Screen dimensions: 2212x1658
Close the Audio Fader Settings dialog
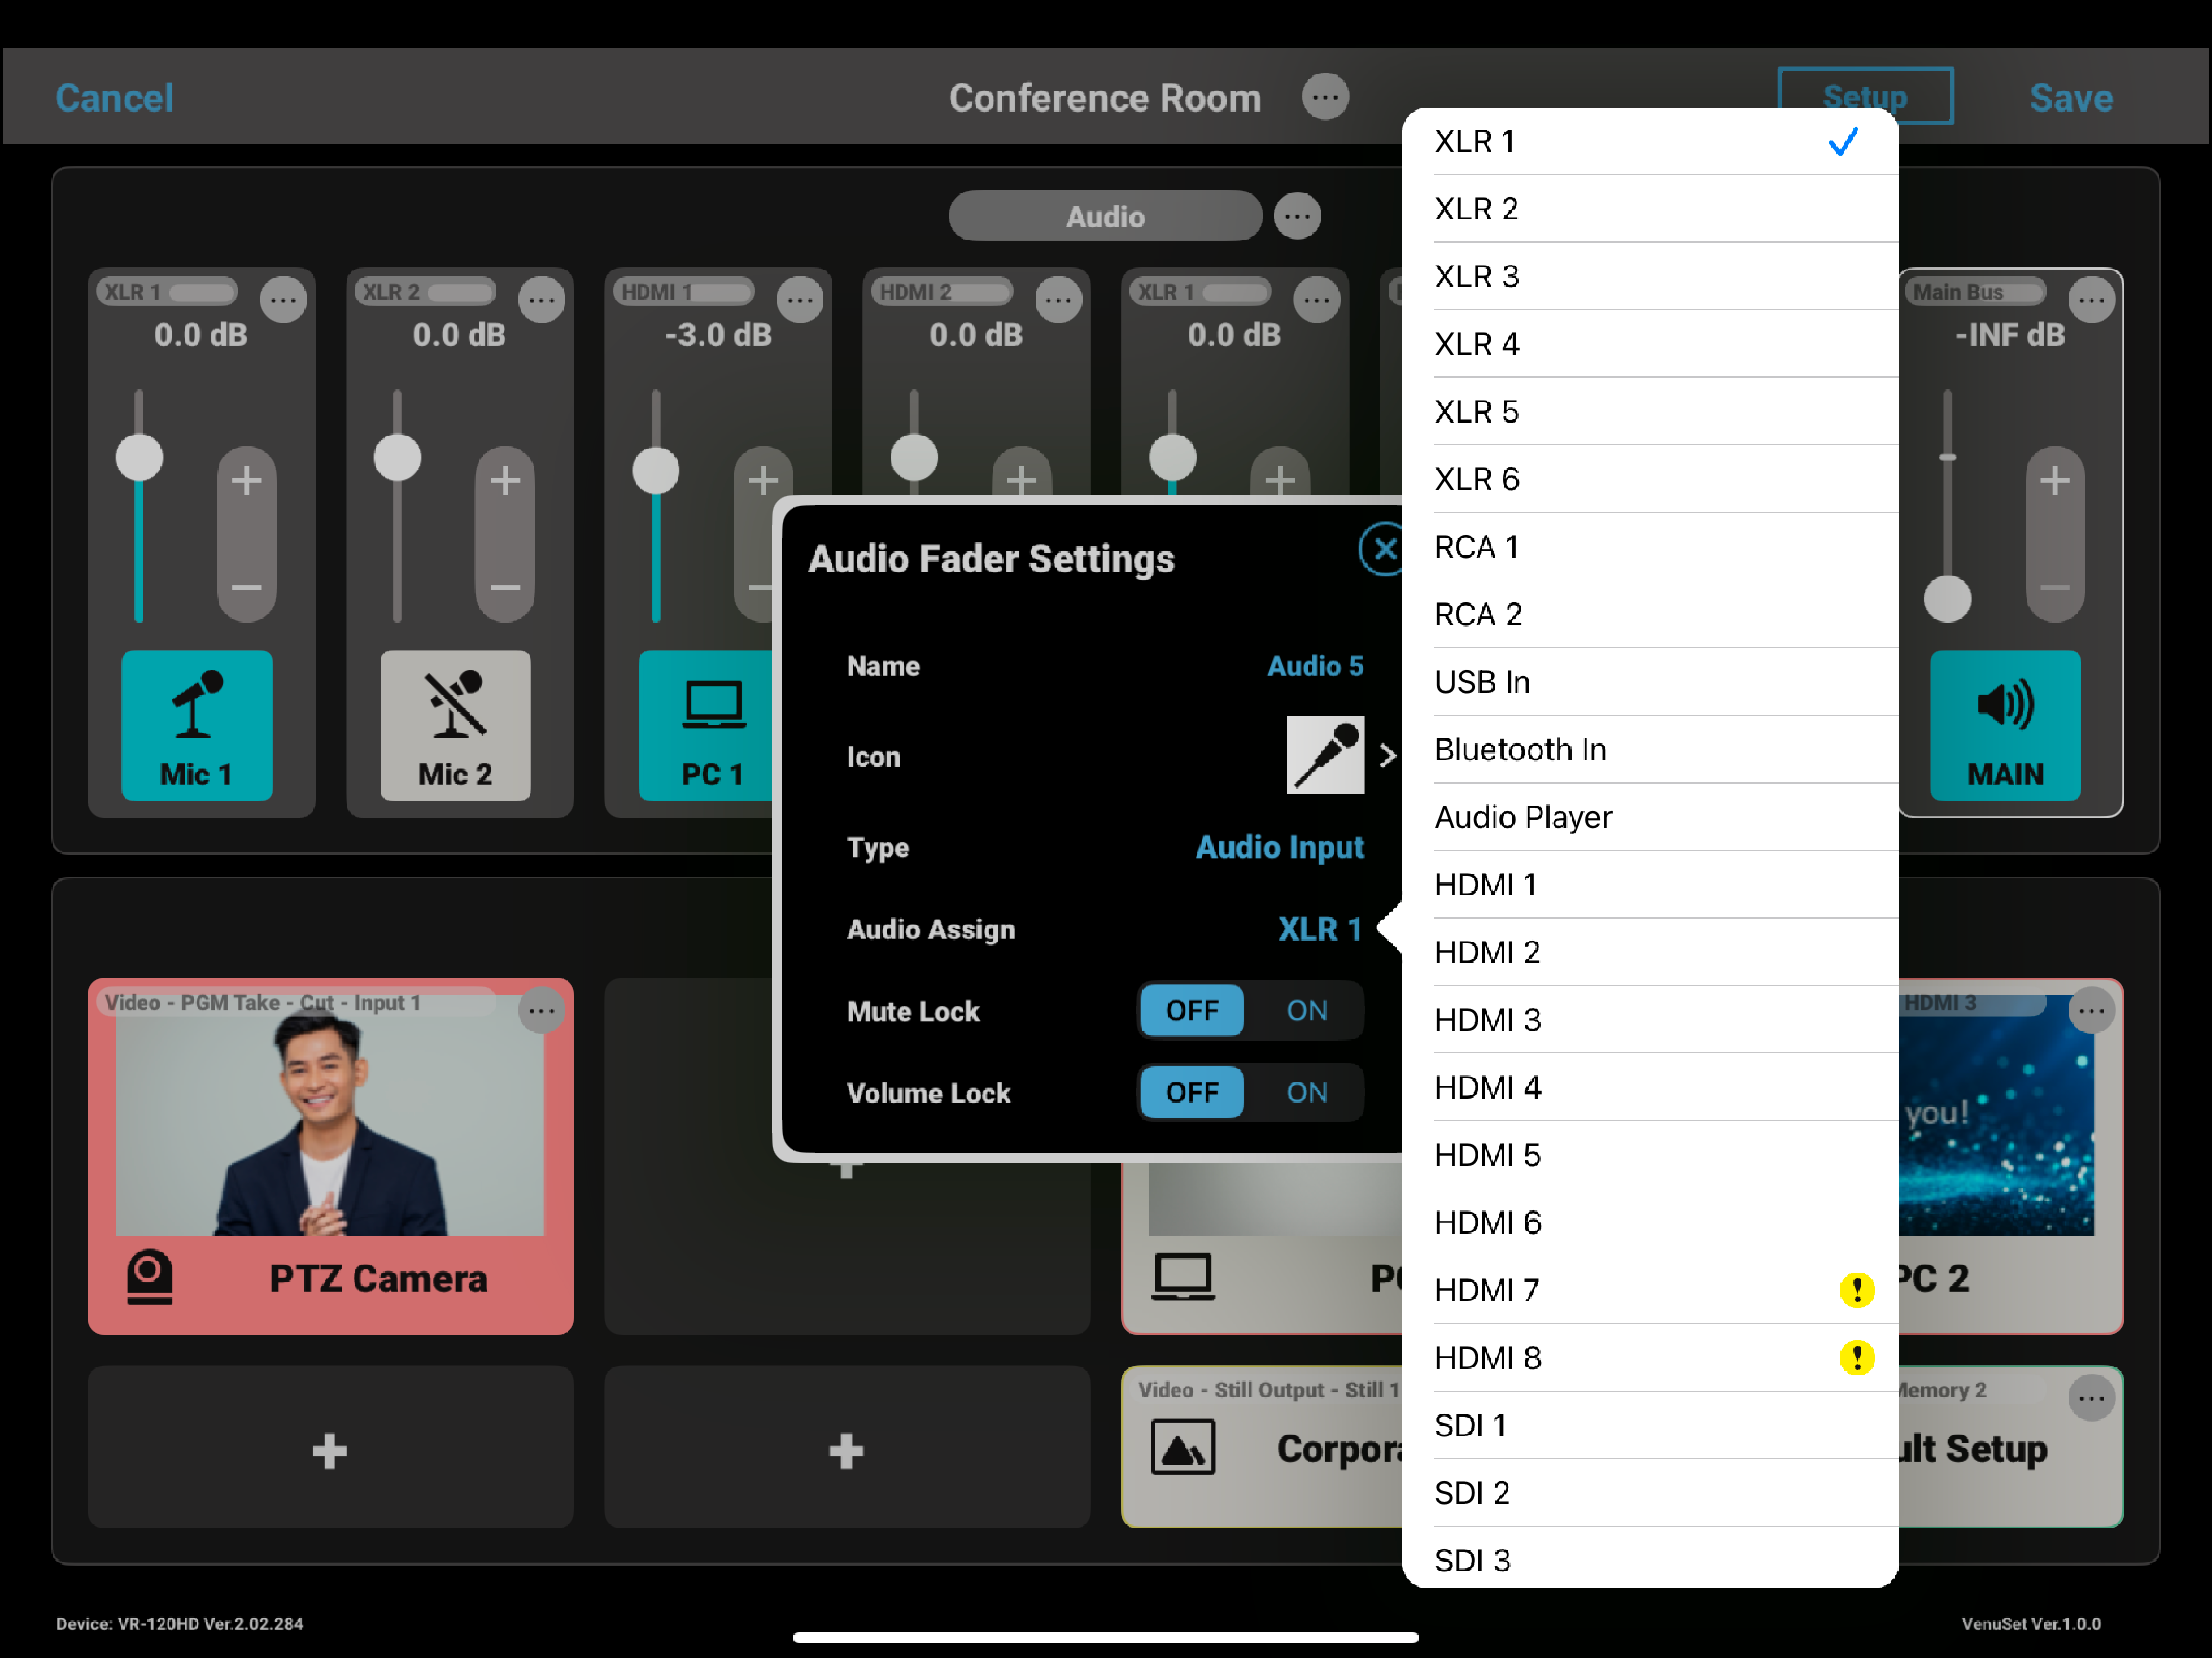pos(1384,548)
